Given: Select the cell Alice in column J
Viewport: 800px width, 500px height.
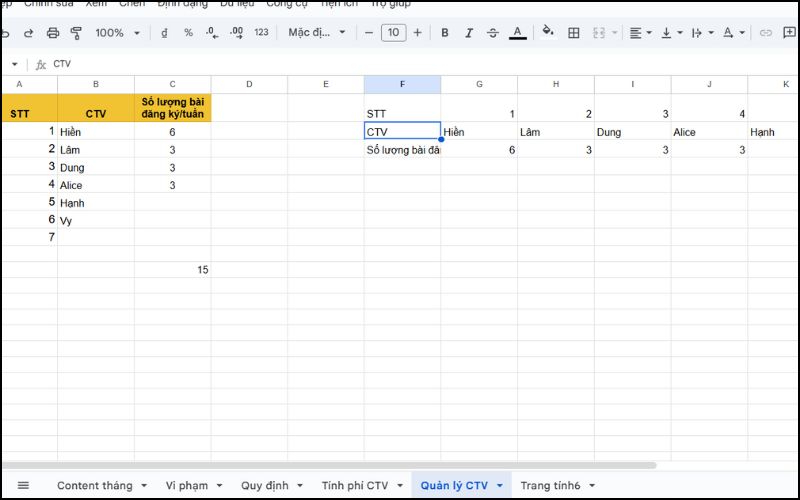Looking at the screenshot, I should [x=709, y=132].
